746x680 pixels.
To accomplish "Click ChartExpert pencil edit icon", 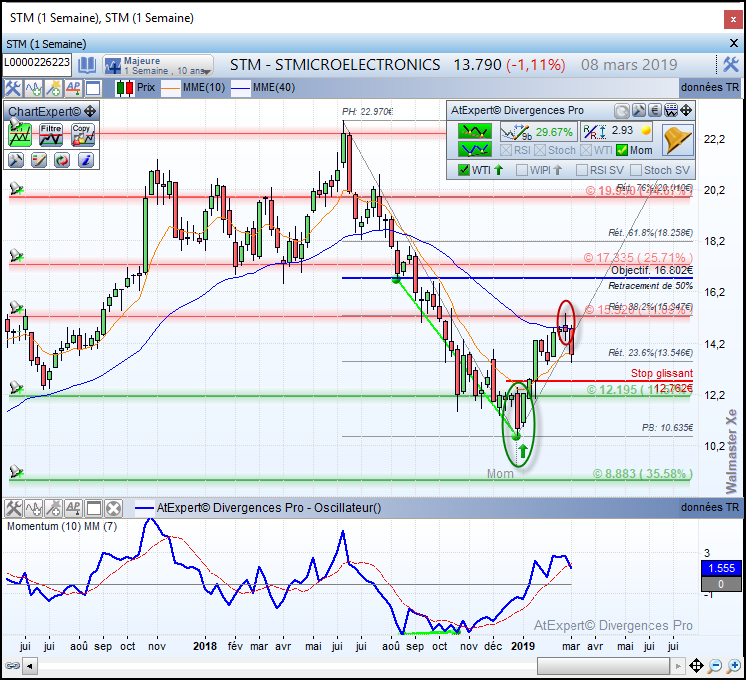I will tap(39, 160).
